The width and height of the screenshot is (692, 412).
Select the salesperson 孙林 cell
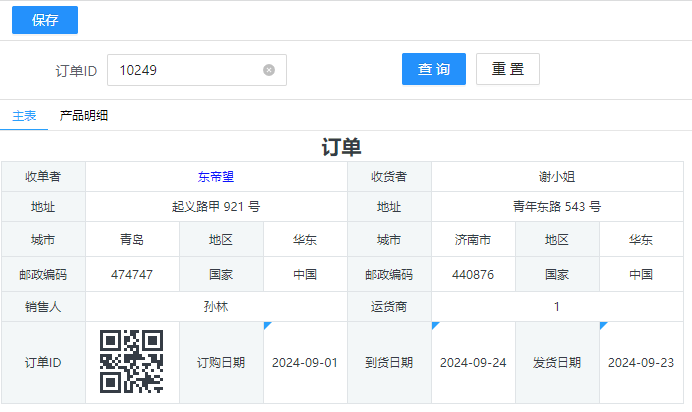(216, 307)
